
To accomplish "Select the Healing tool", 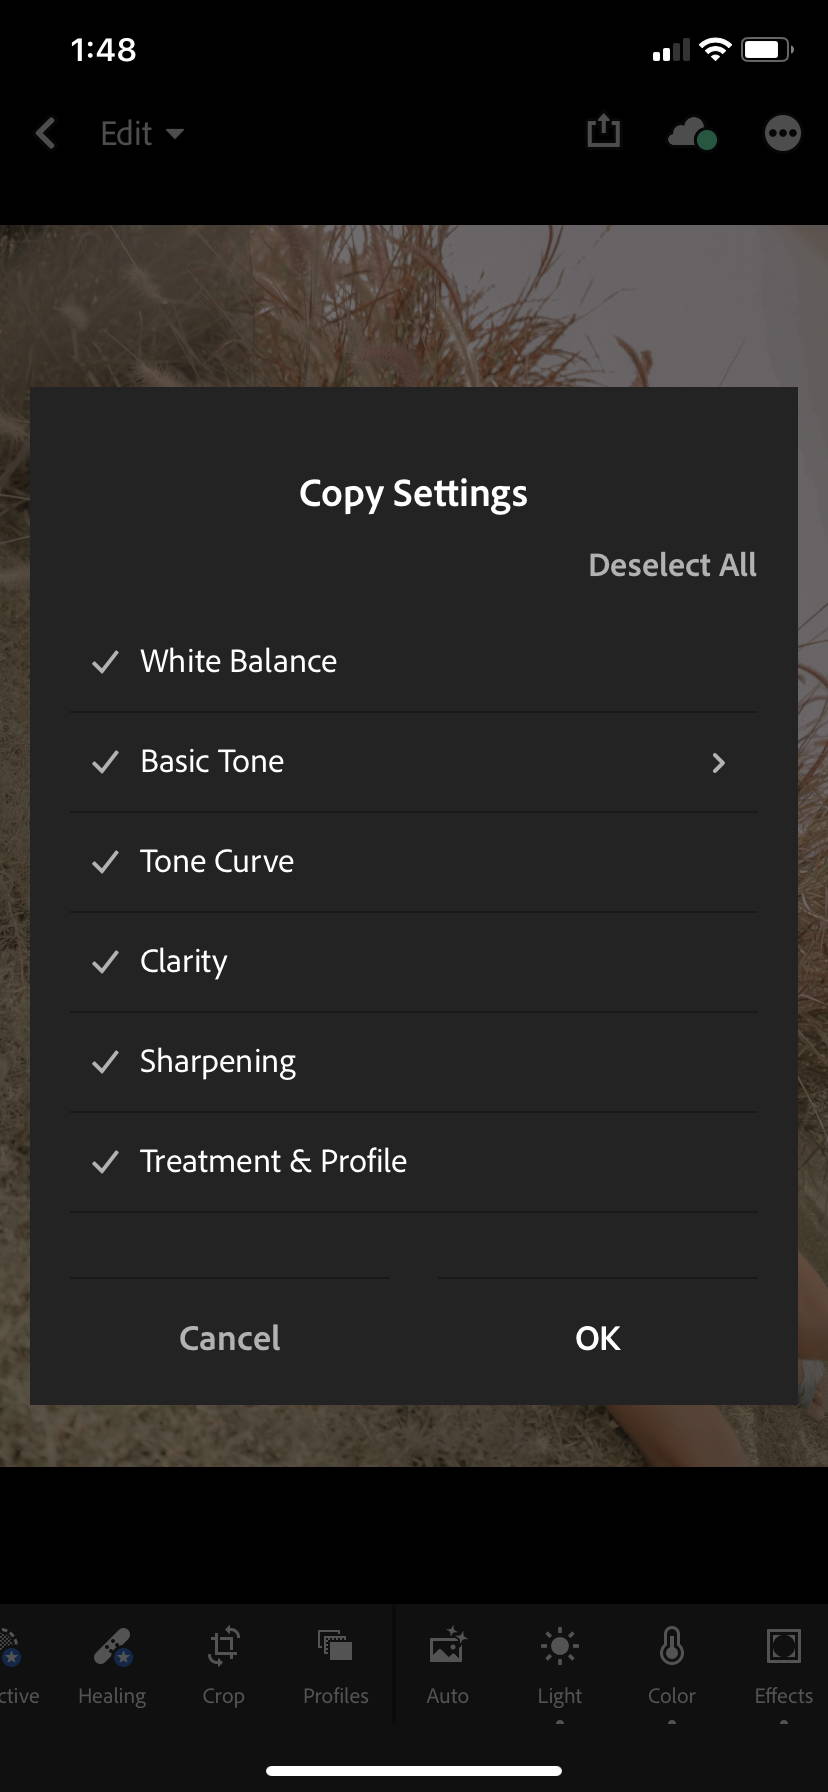I will tap(112, 1666).
